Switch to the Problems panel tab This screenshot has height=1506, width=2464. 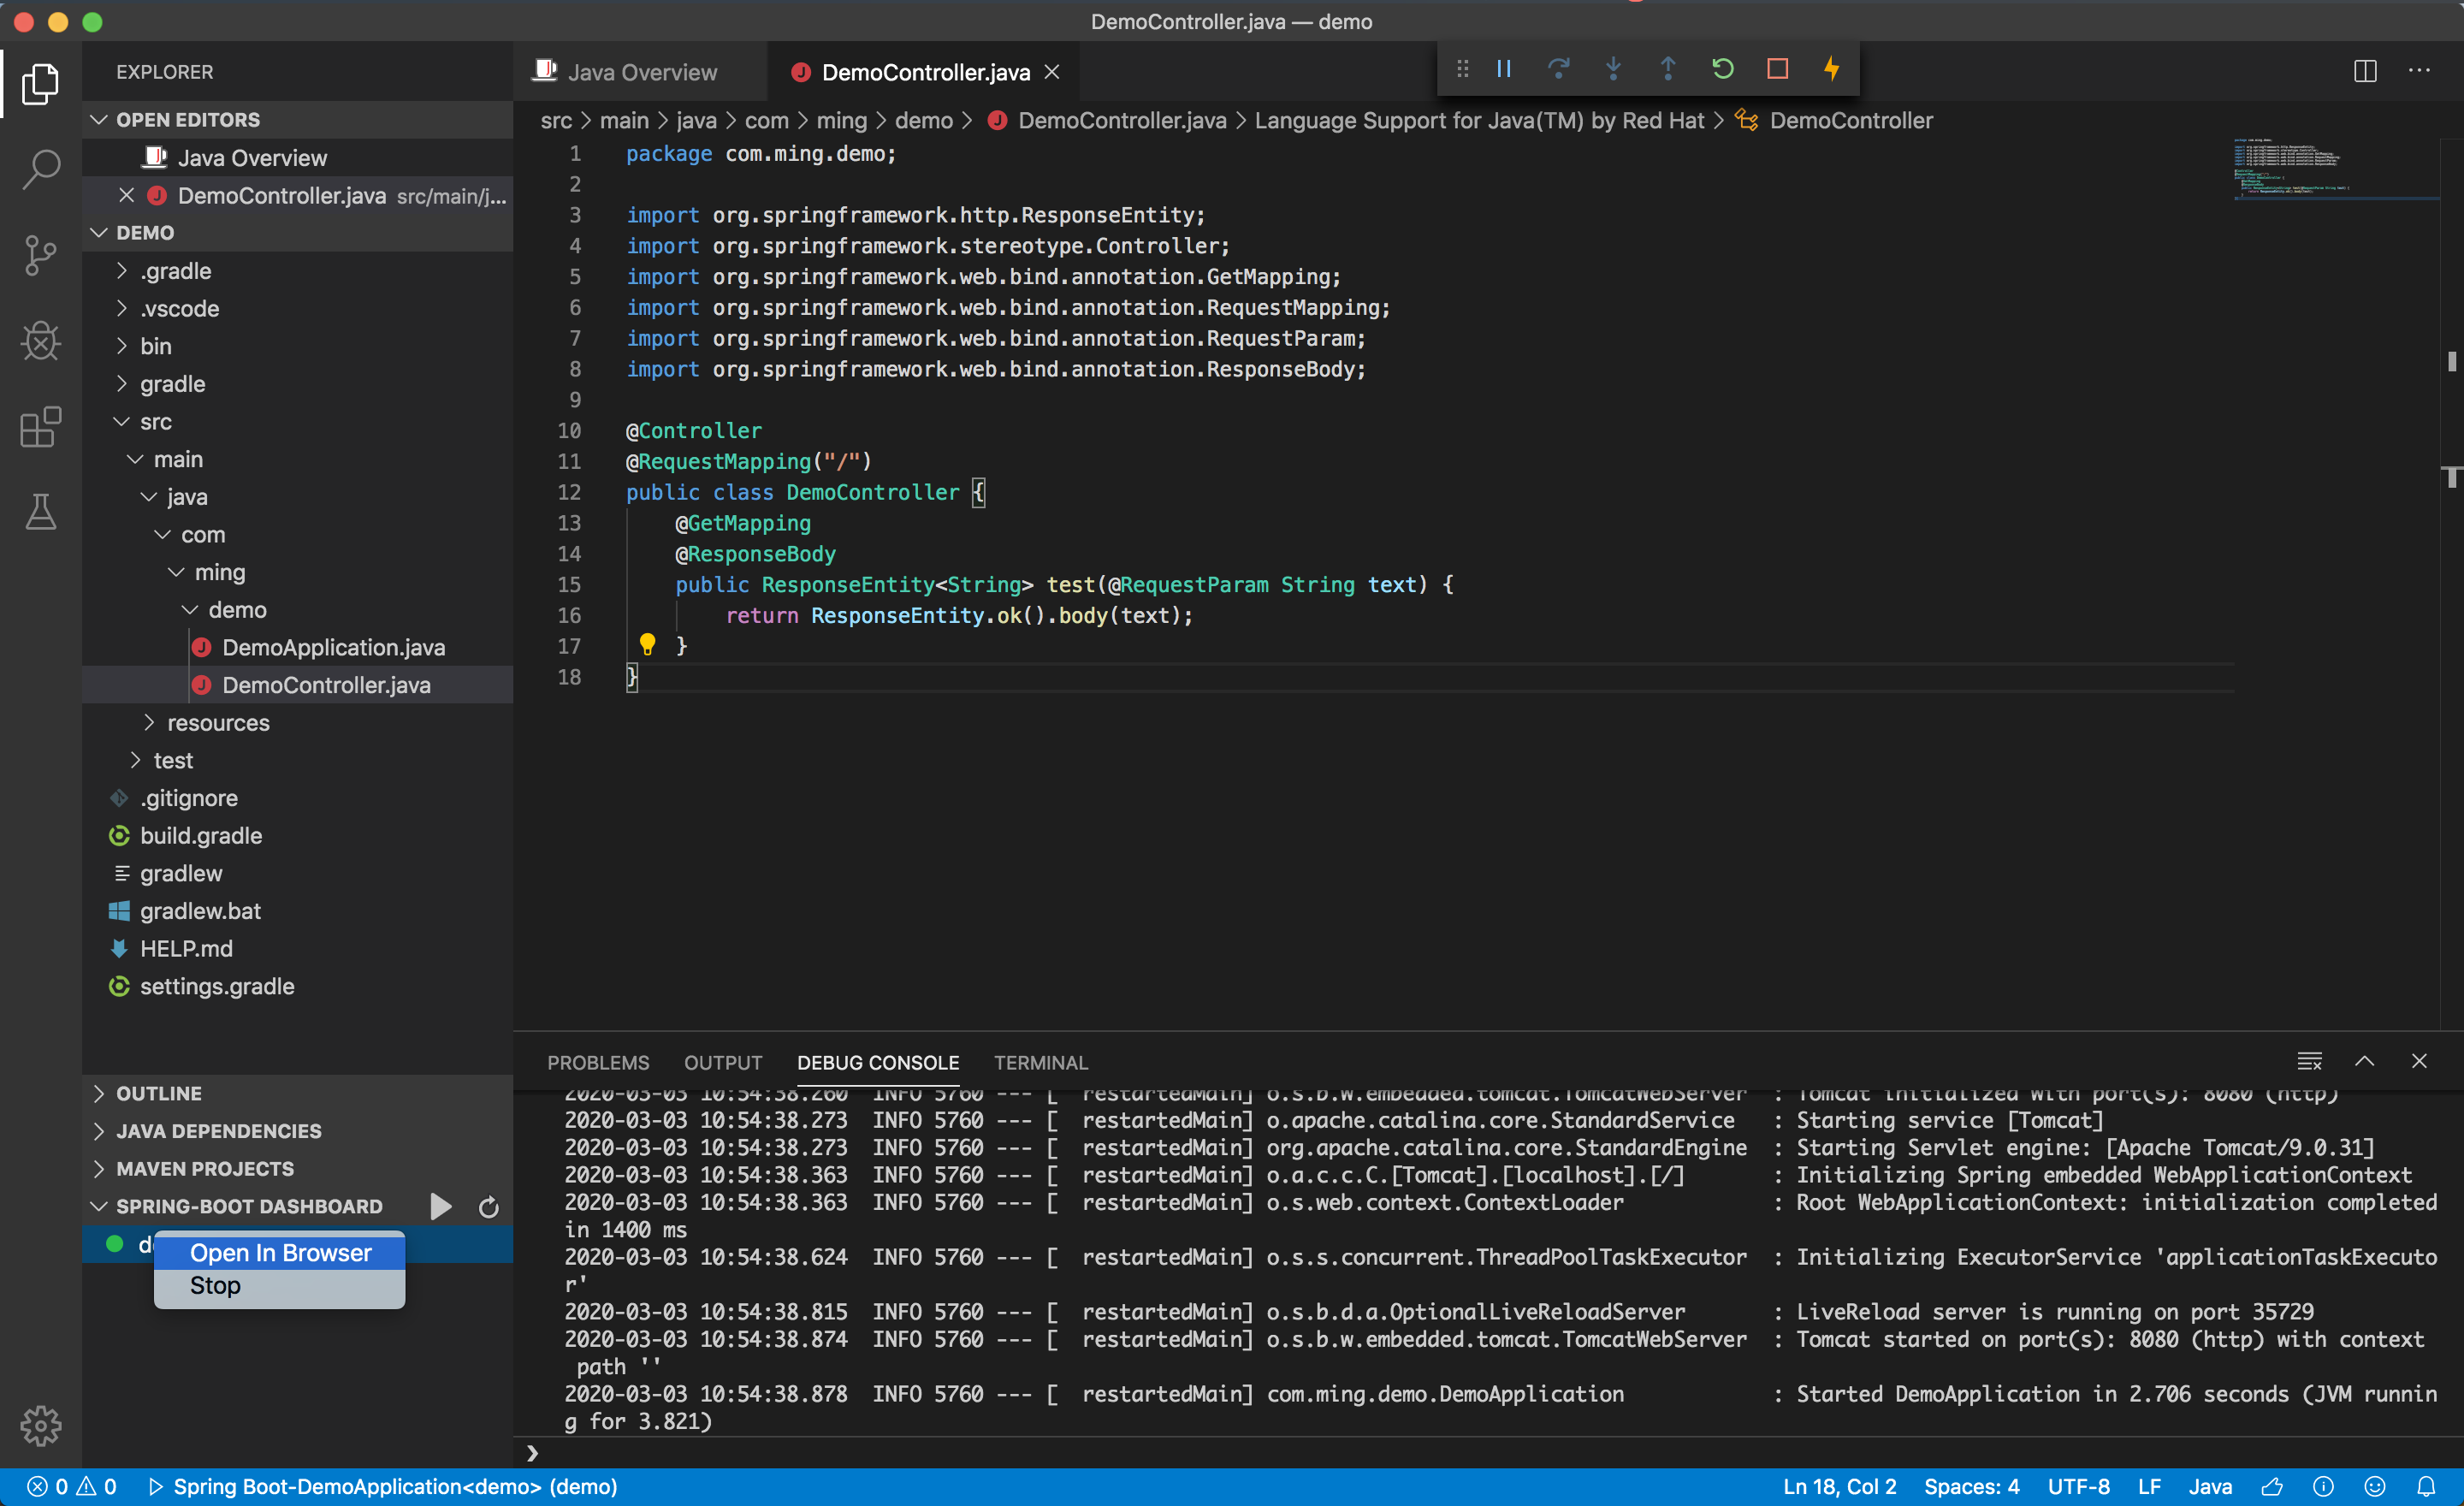coord(598,1062)
